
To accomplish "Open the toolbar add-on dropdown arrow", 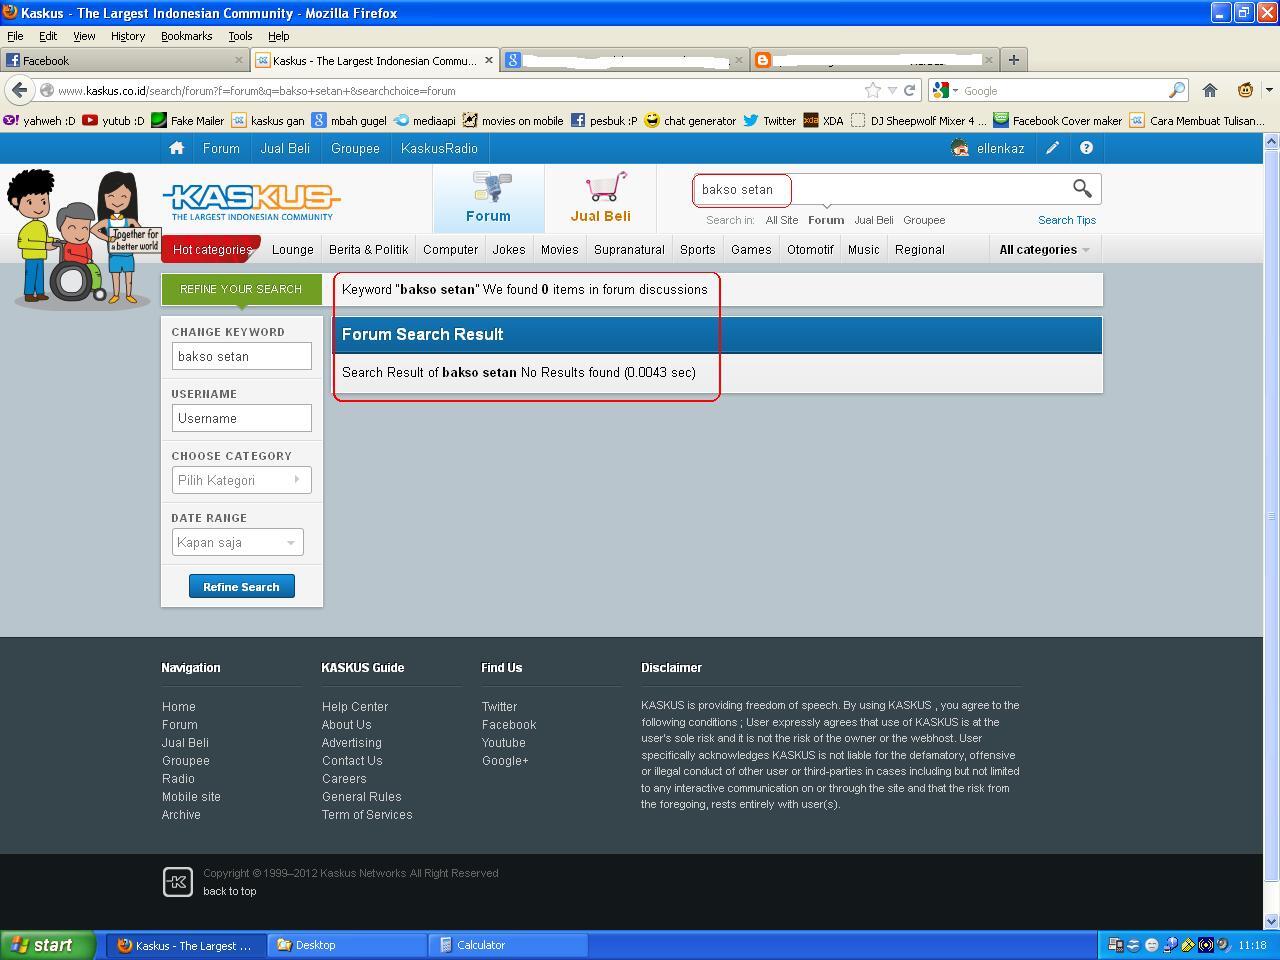I will point(1269,90).
